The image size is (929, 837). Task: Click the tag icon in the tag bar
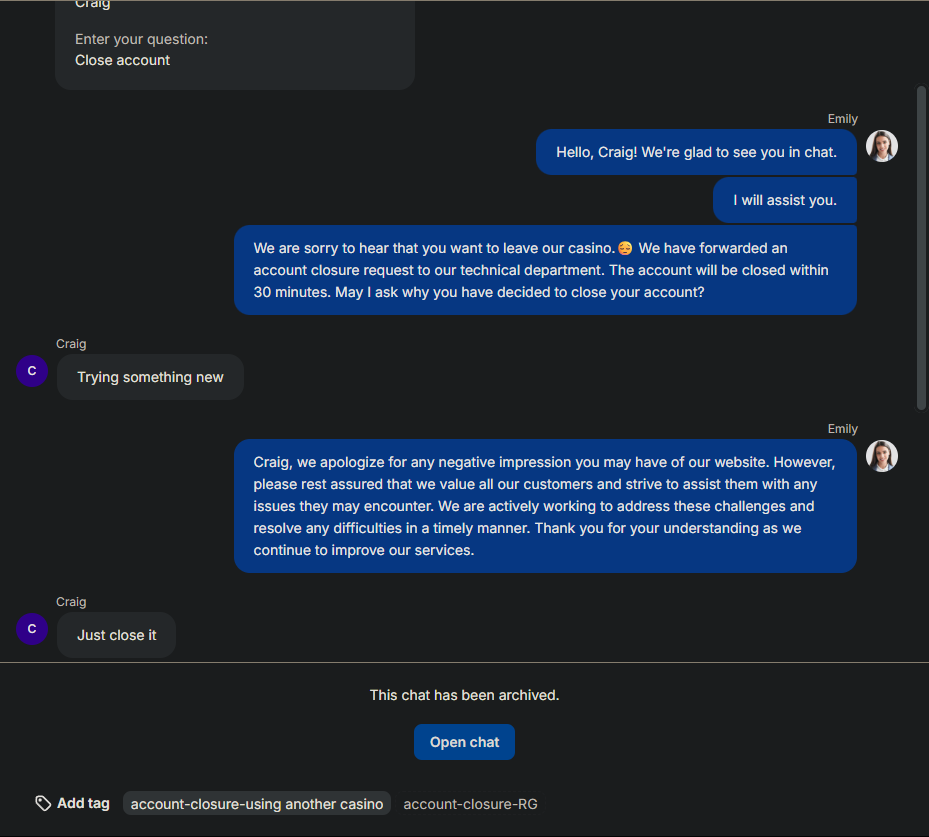43,803
